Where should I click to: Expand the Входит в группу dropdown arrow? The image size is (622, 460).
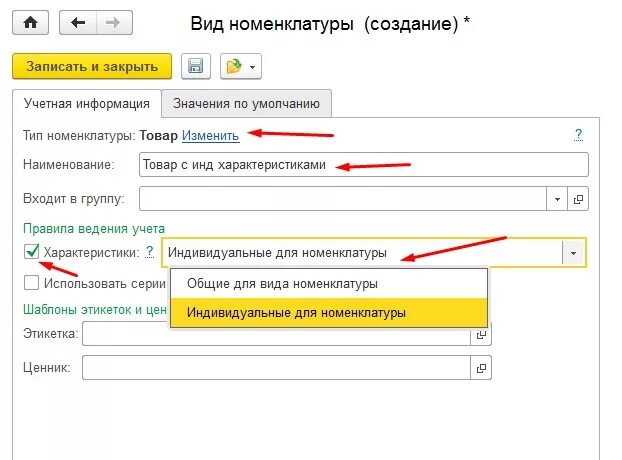click(557, 199)
